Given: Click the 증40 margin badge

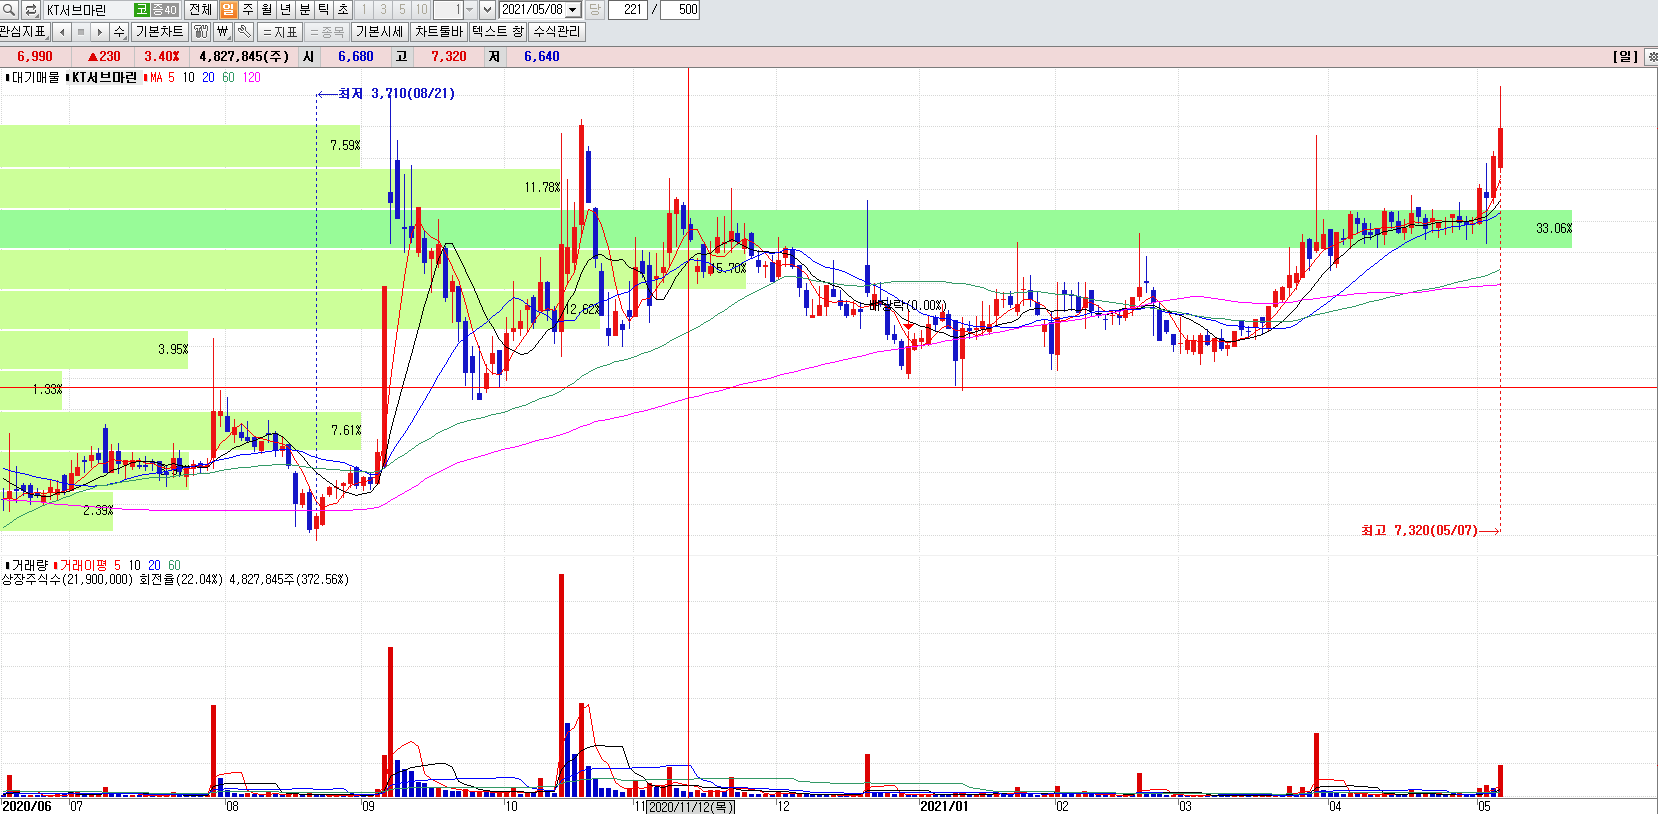Looking at the screenshot, I should pos(164,10).
